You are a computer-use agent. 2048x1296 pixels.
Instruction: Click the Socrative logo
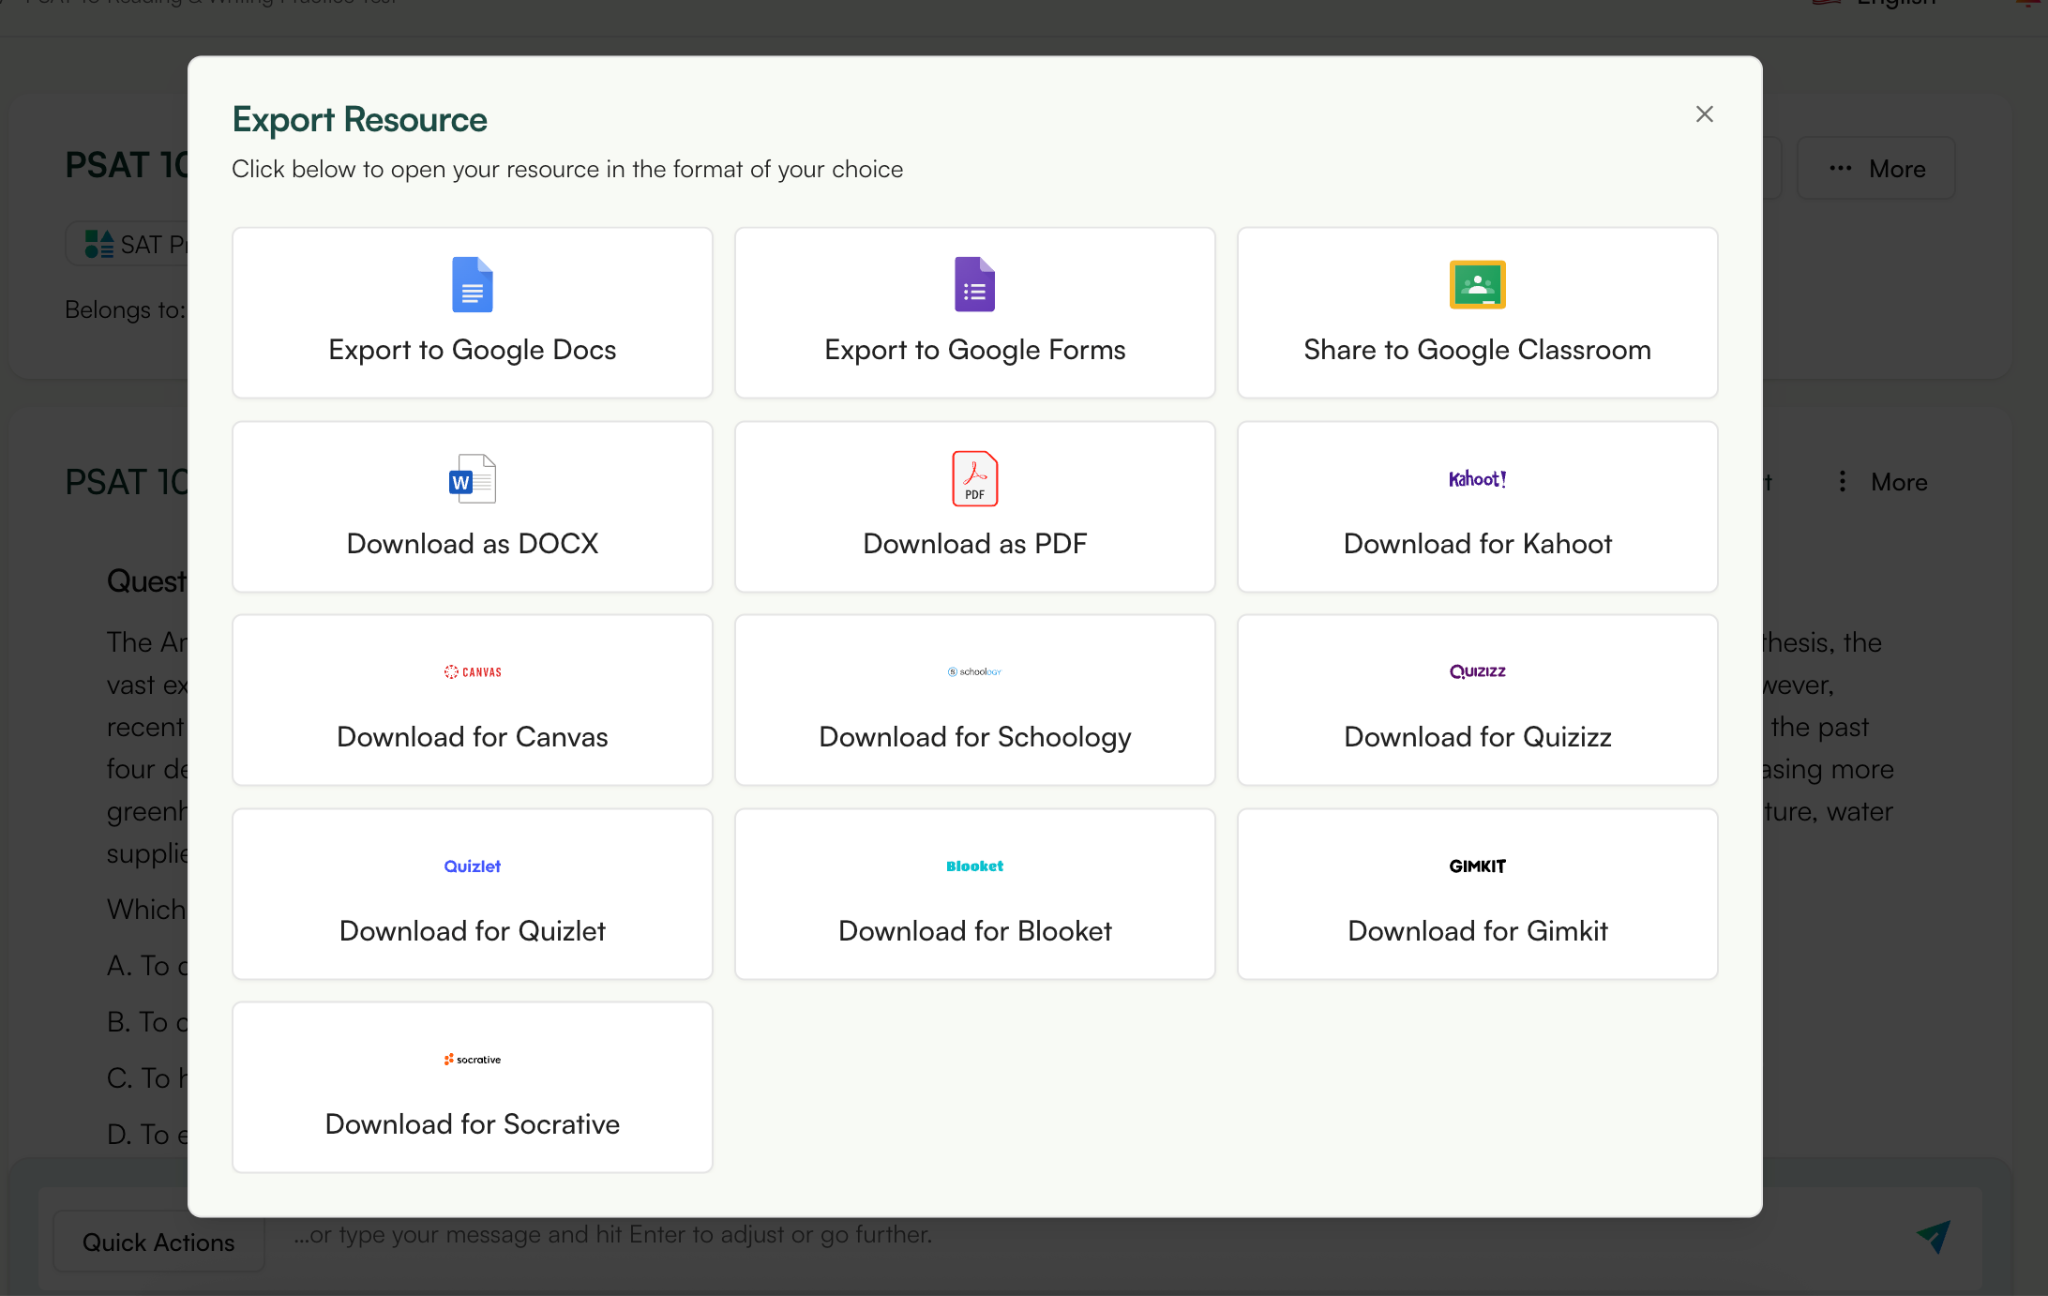[x=472, y=1059]
